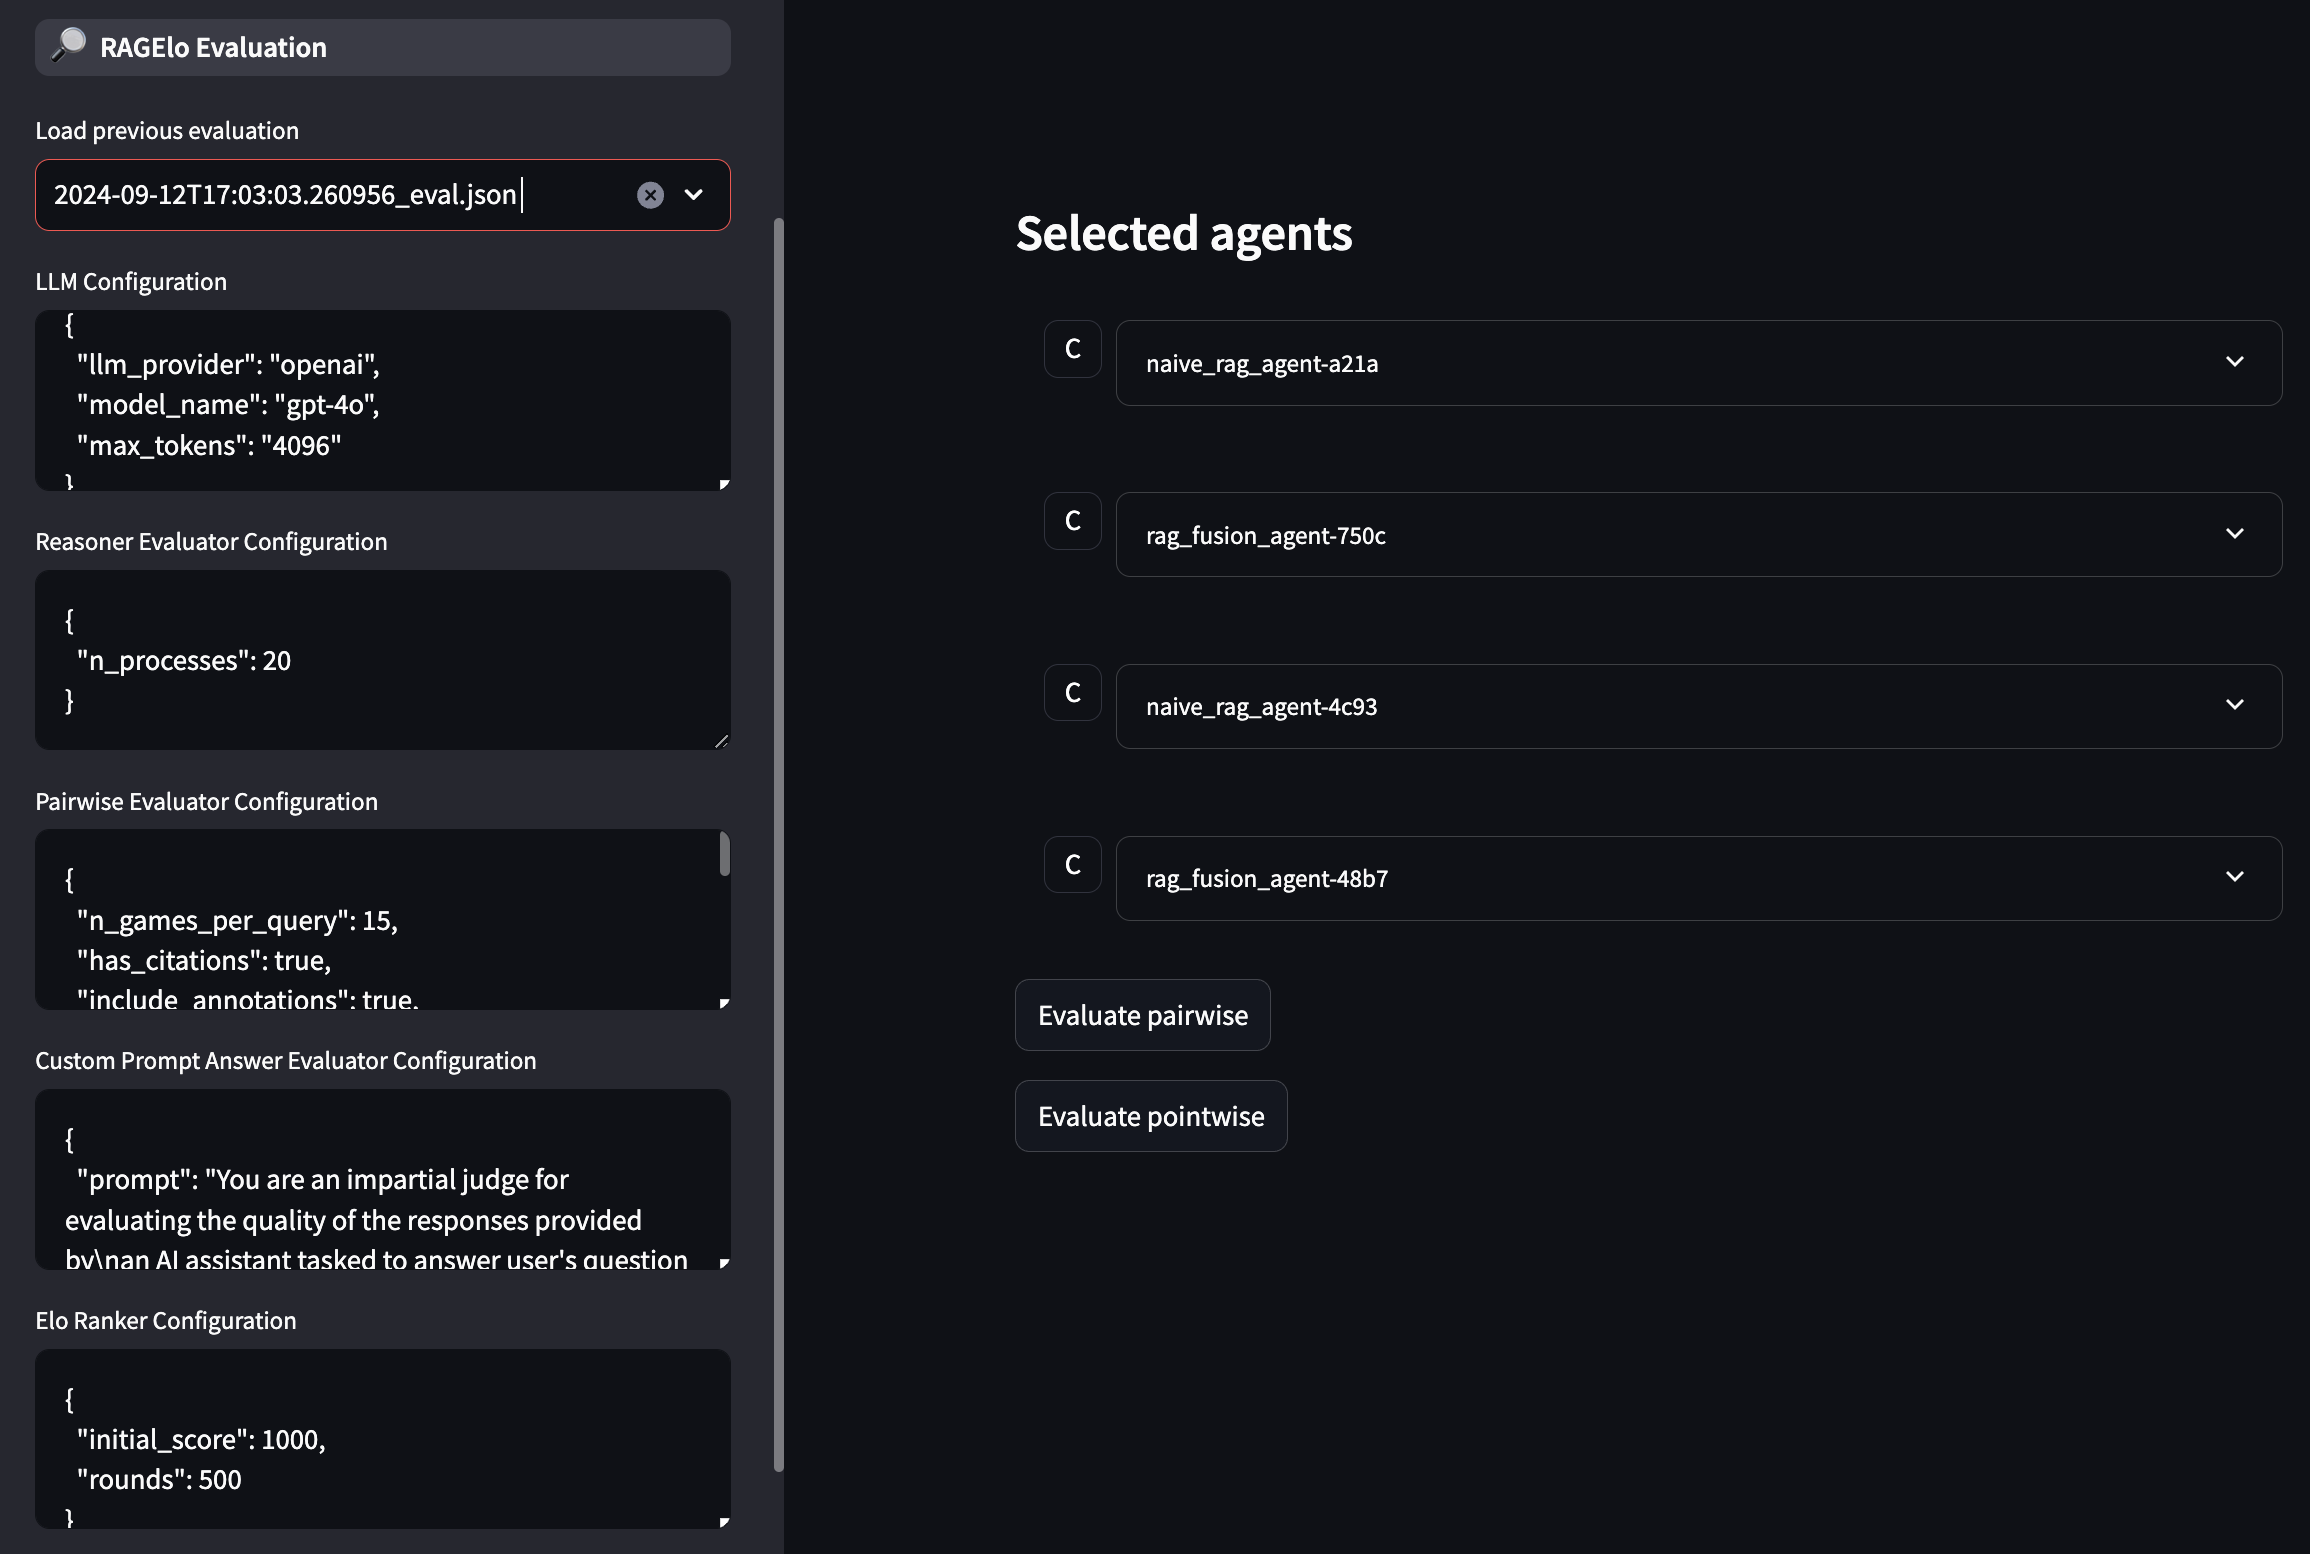2310x1554 pixels.
Task: Click into the LLM Configuration text area
Action: point(383,400)
